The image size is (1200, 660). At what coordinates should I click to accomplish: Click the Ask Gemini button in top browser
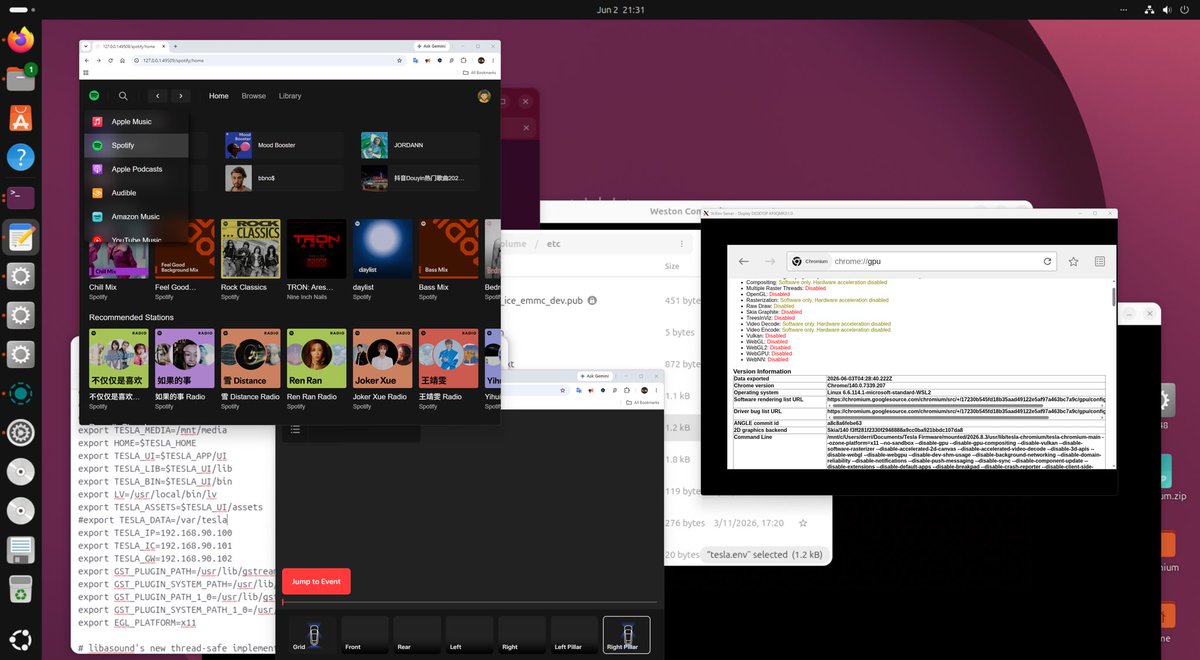(433, 46)
